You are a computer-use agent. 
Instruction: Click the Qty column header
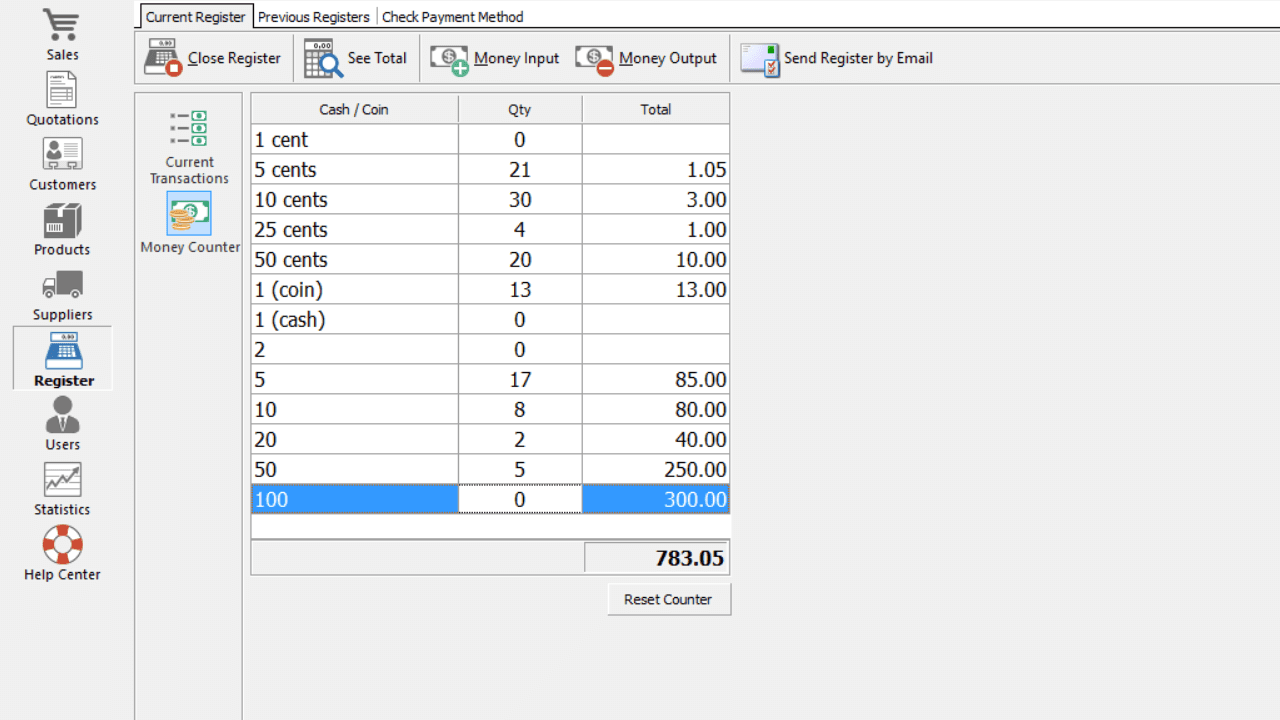tap(520, 109)
